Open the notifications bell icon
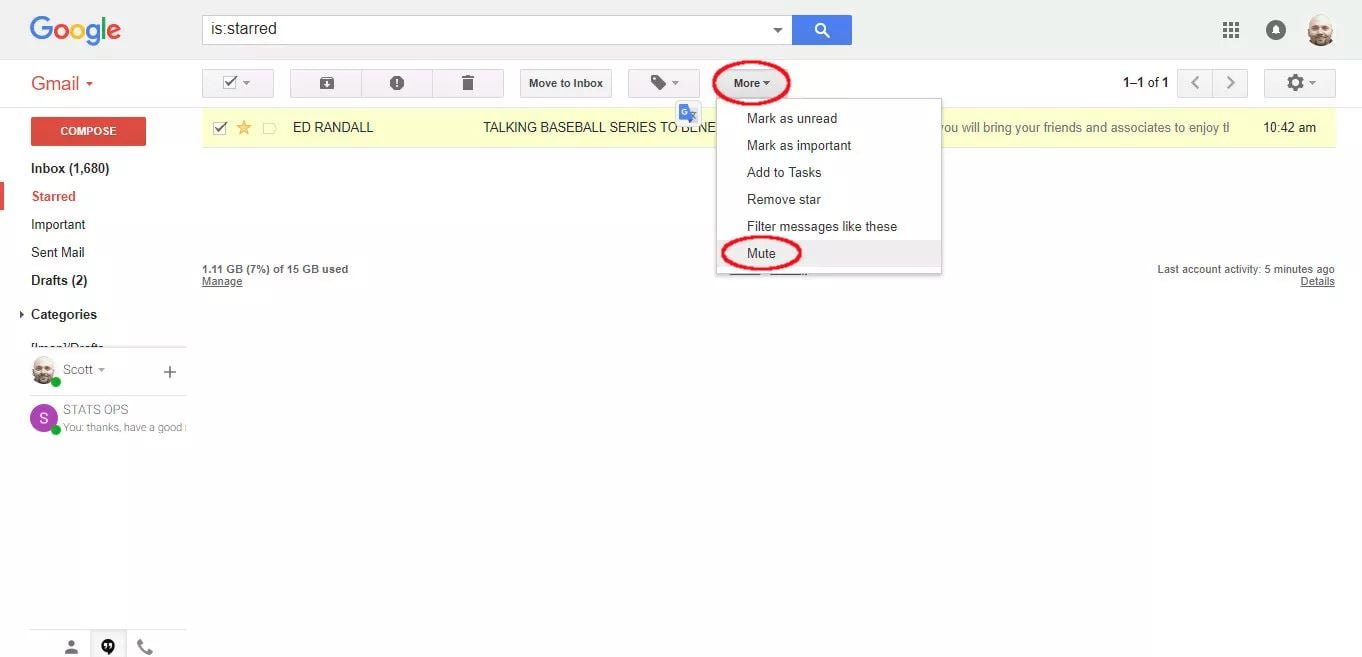This screenshot has height=657, width=1362. 1276,30
